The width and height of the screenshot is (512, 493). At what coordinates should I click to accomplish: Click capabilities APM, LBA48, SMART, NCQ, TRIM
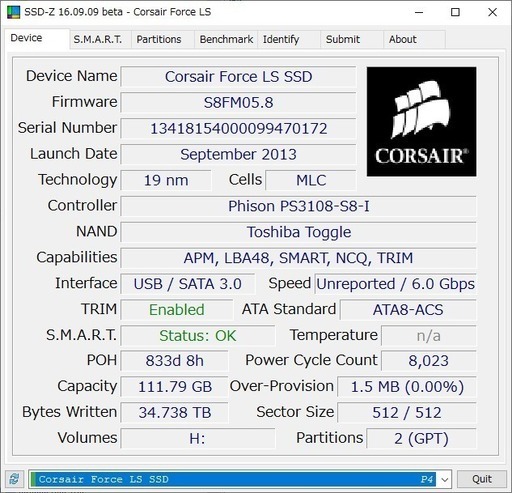click(298, 258)
